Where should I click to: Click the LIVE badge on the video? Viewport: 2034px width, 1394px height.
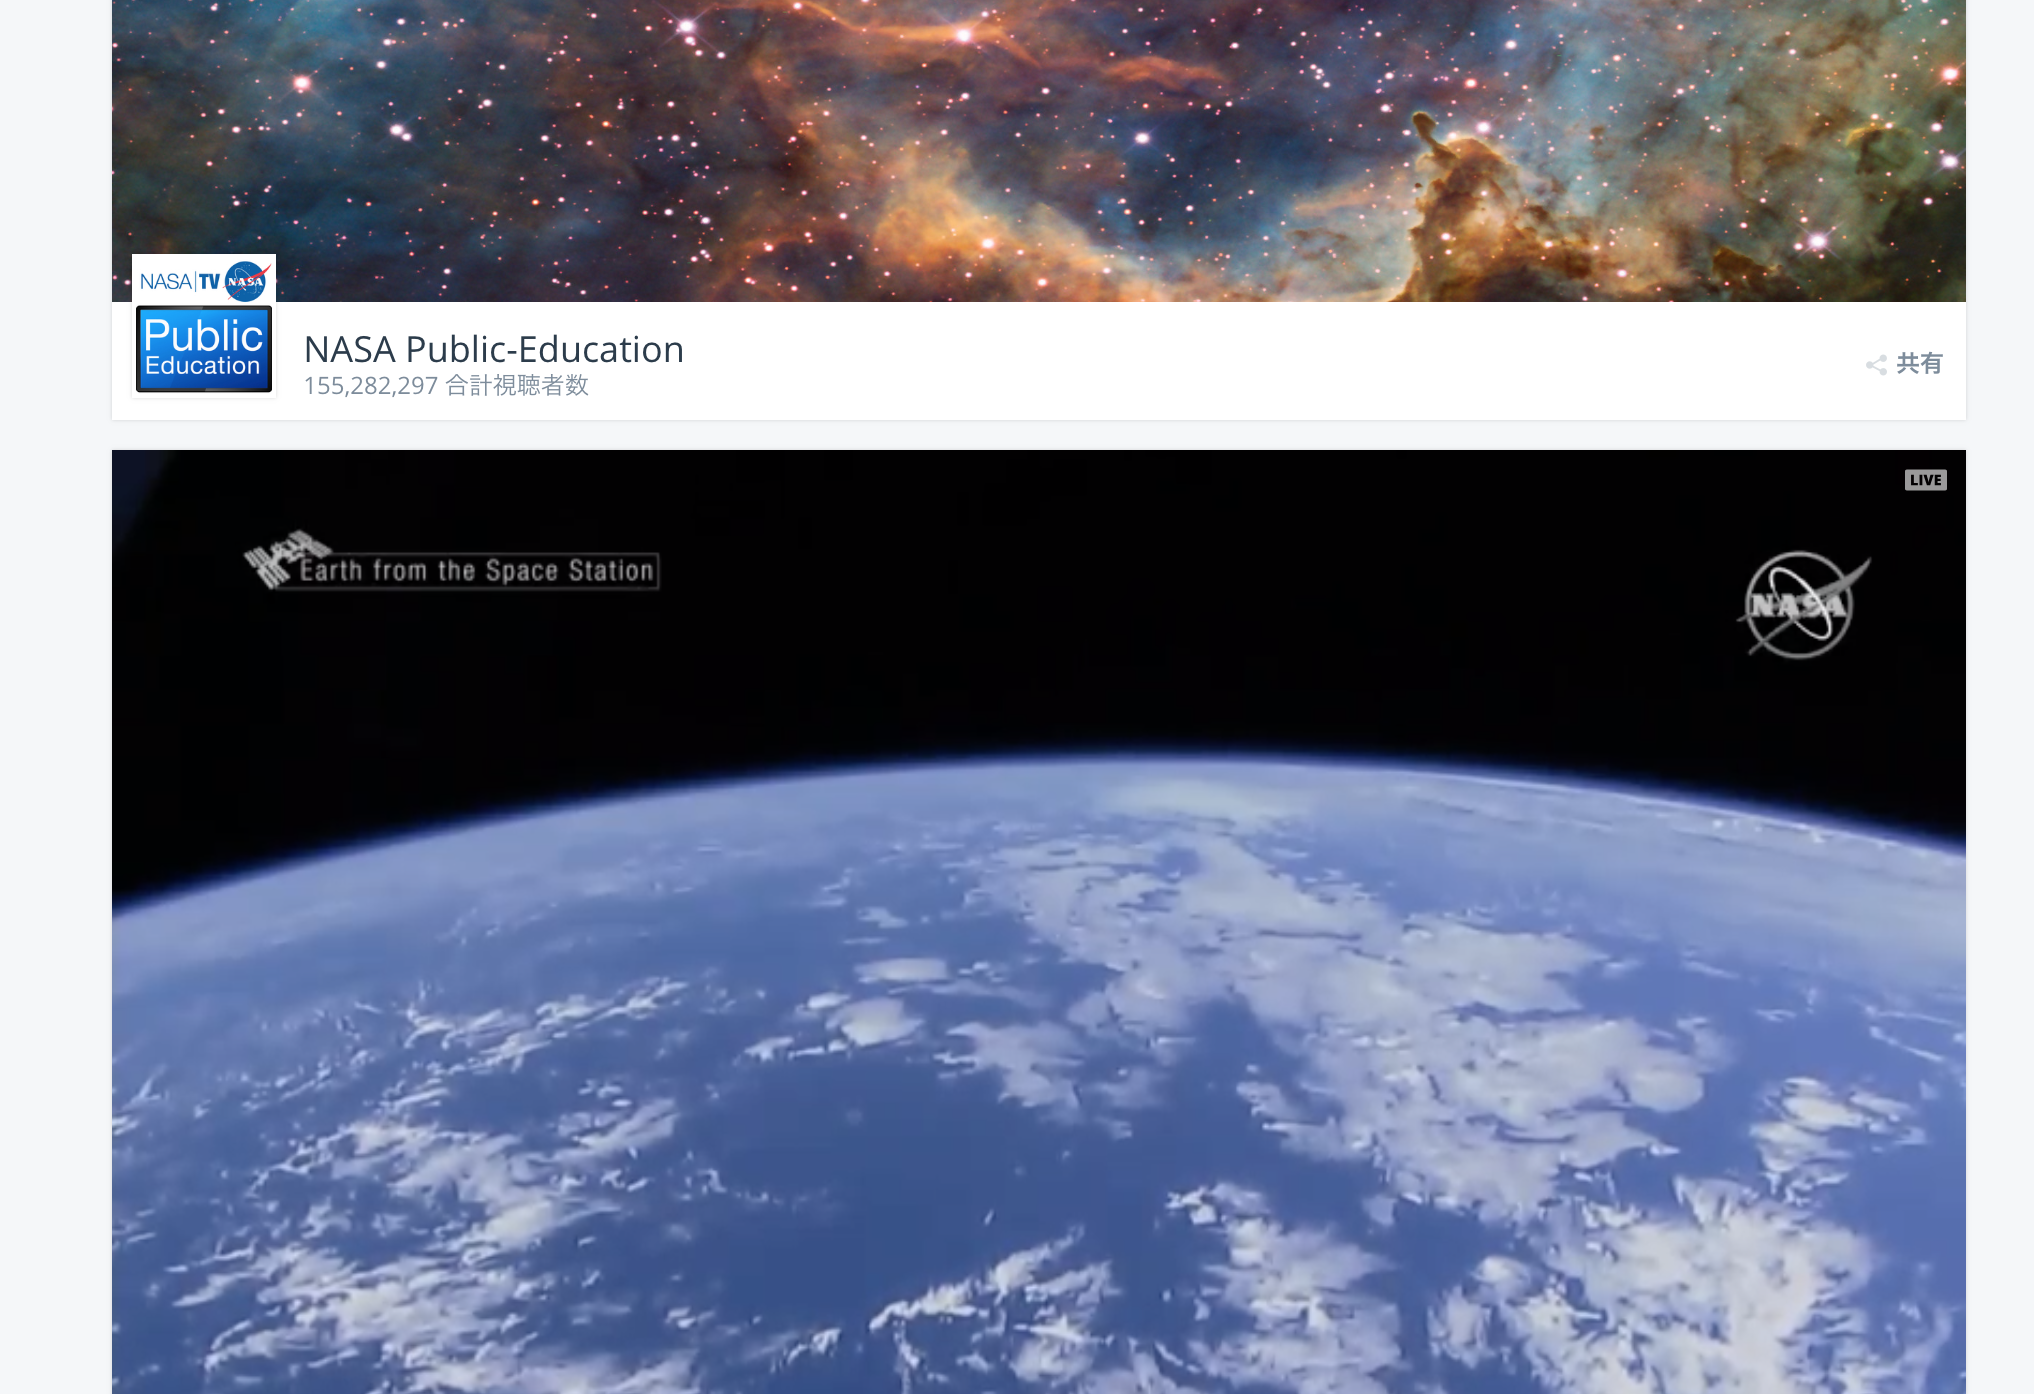pos(1925,480)
